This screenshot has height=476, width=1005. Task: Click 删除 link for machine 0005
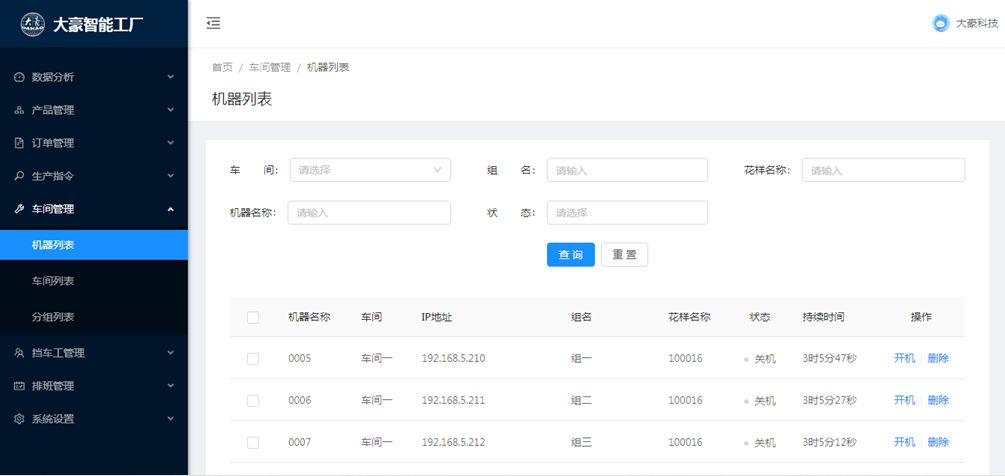tap(938, 358)
